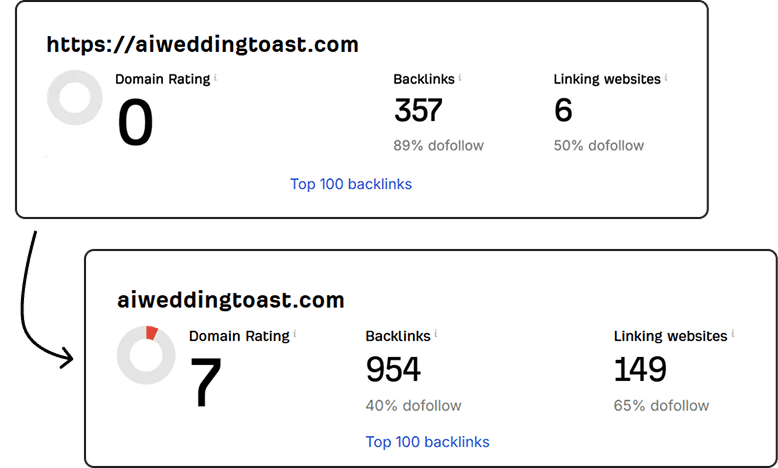
Task: Click info icon next to Linking websites 6
Action: click(x=666, y=77)
